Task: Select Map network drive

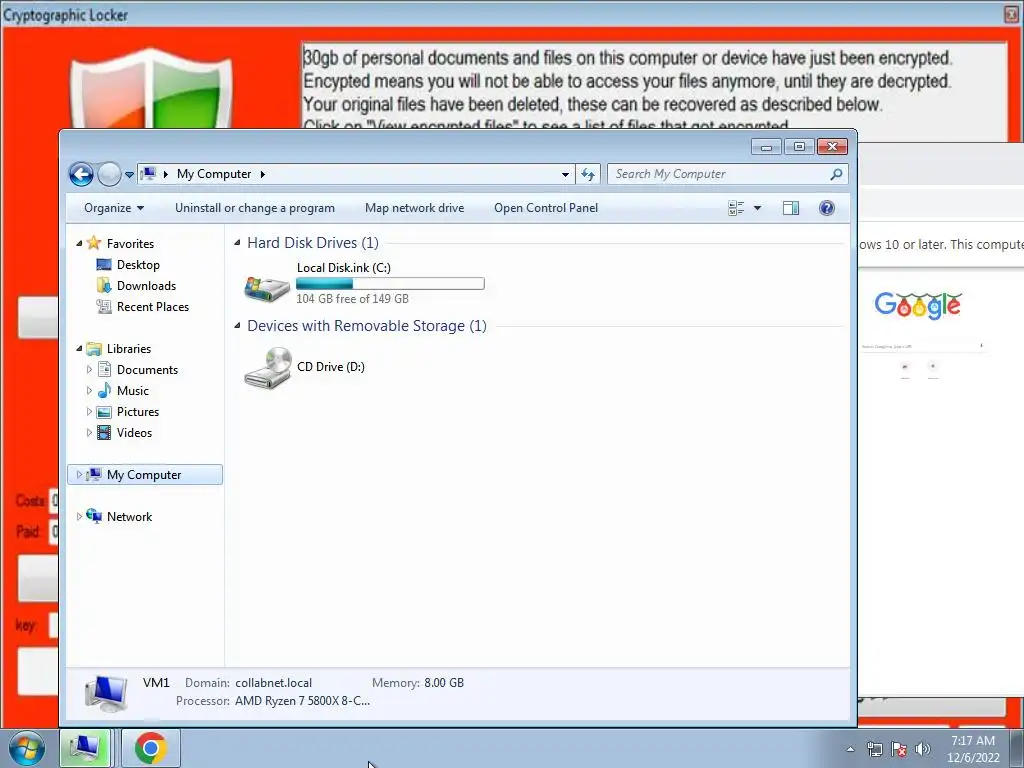Action: coord(415,208)
